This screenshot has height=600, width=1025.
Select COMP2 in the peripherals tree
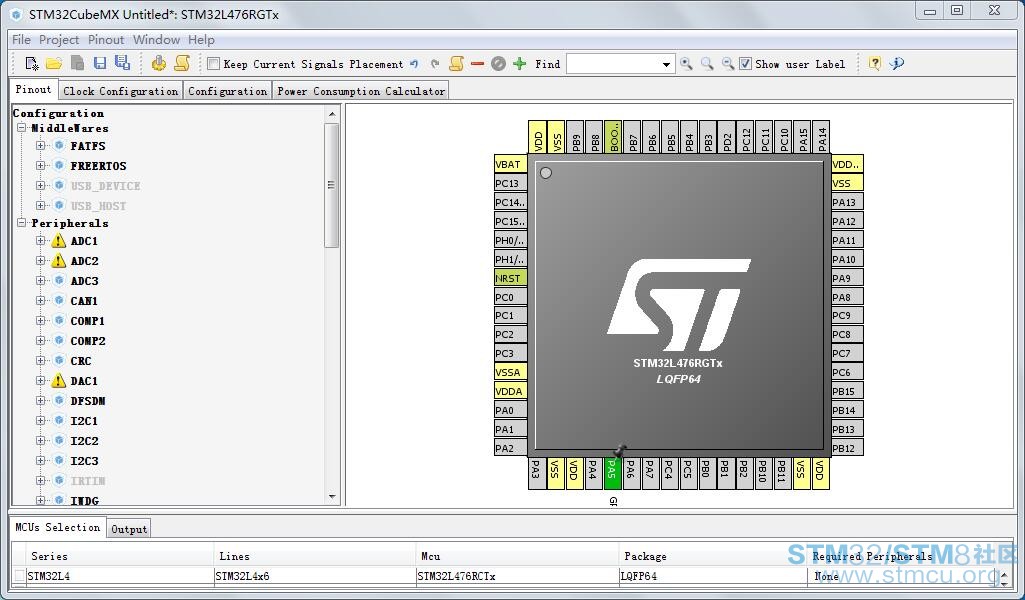(88, 341)
